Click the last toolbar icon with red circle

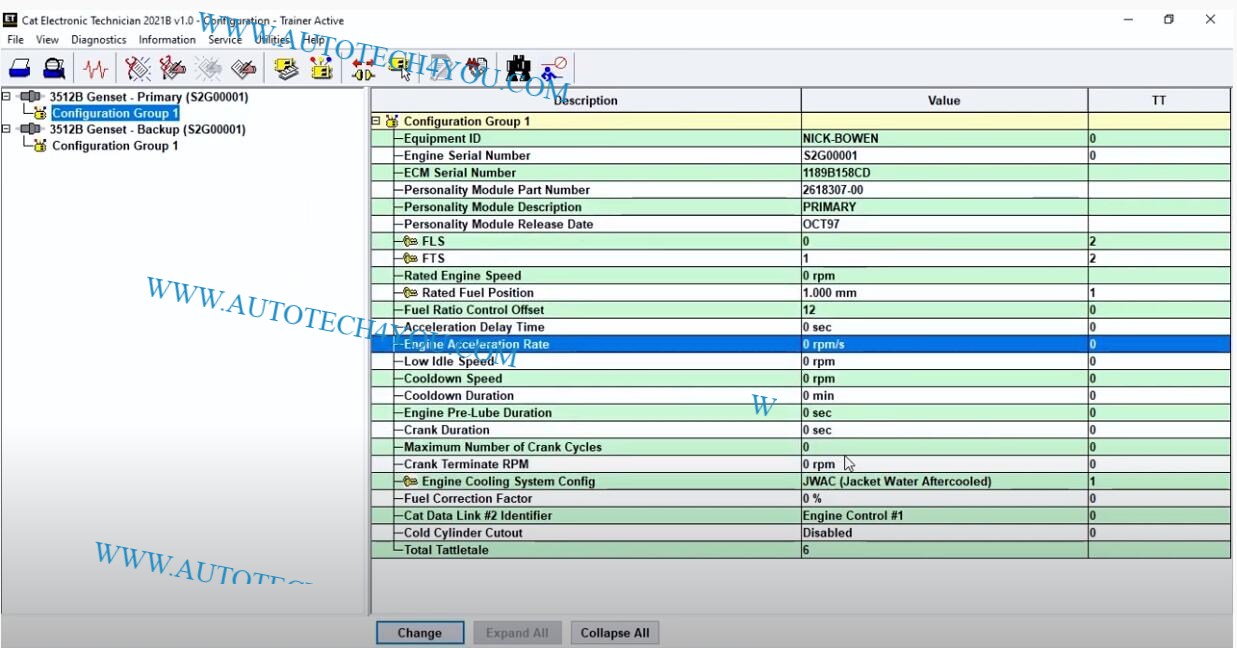pos(553,69)
